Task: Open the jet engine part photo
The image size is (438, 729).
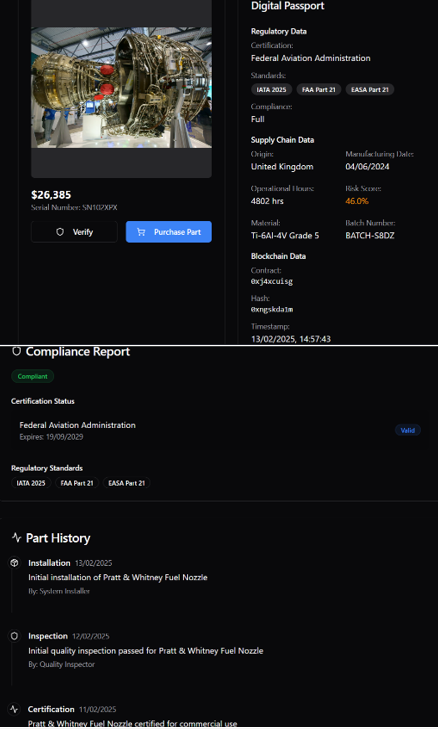Action: click(x=121, y=87)
